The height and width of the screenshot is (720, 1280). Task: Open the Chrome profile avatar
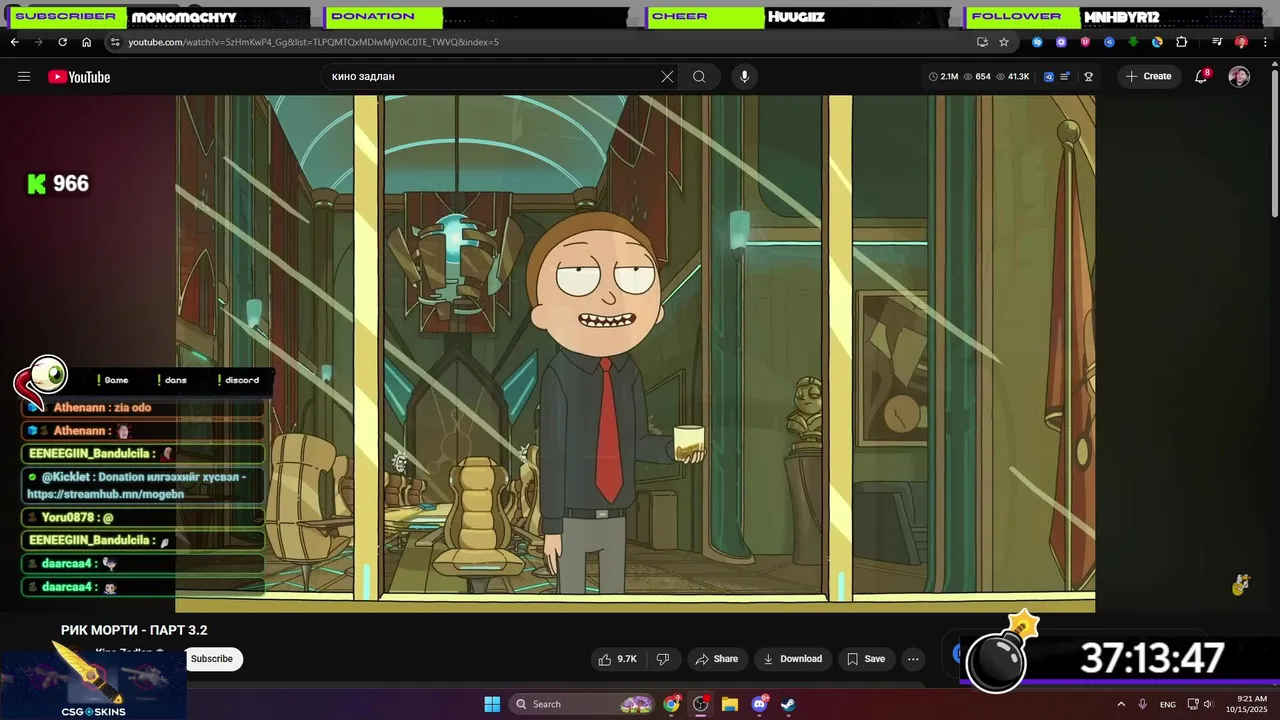coord(1241,42)
